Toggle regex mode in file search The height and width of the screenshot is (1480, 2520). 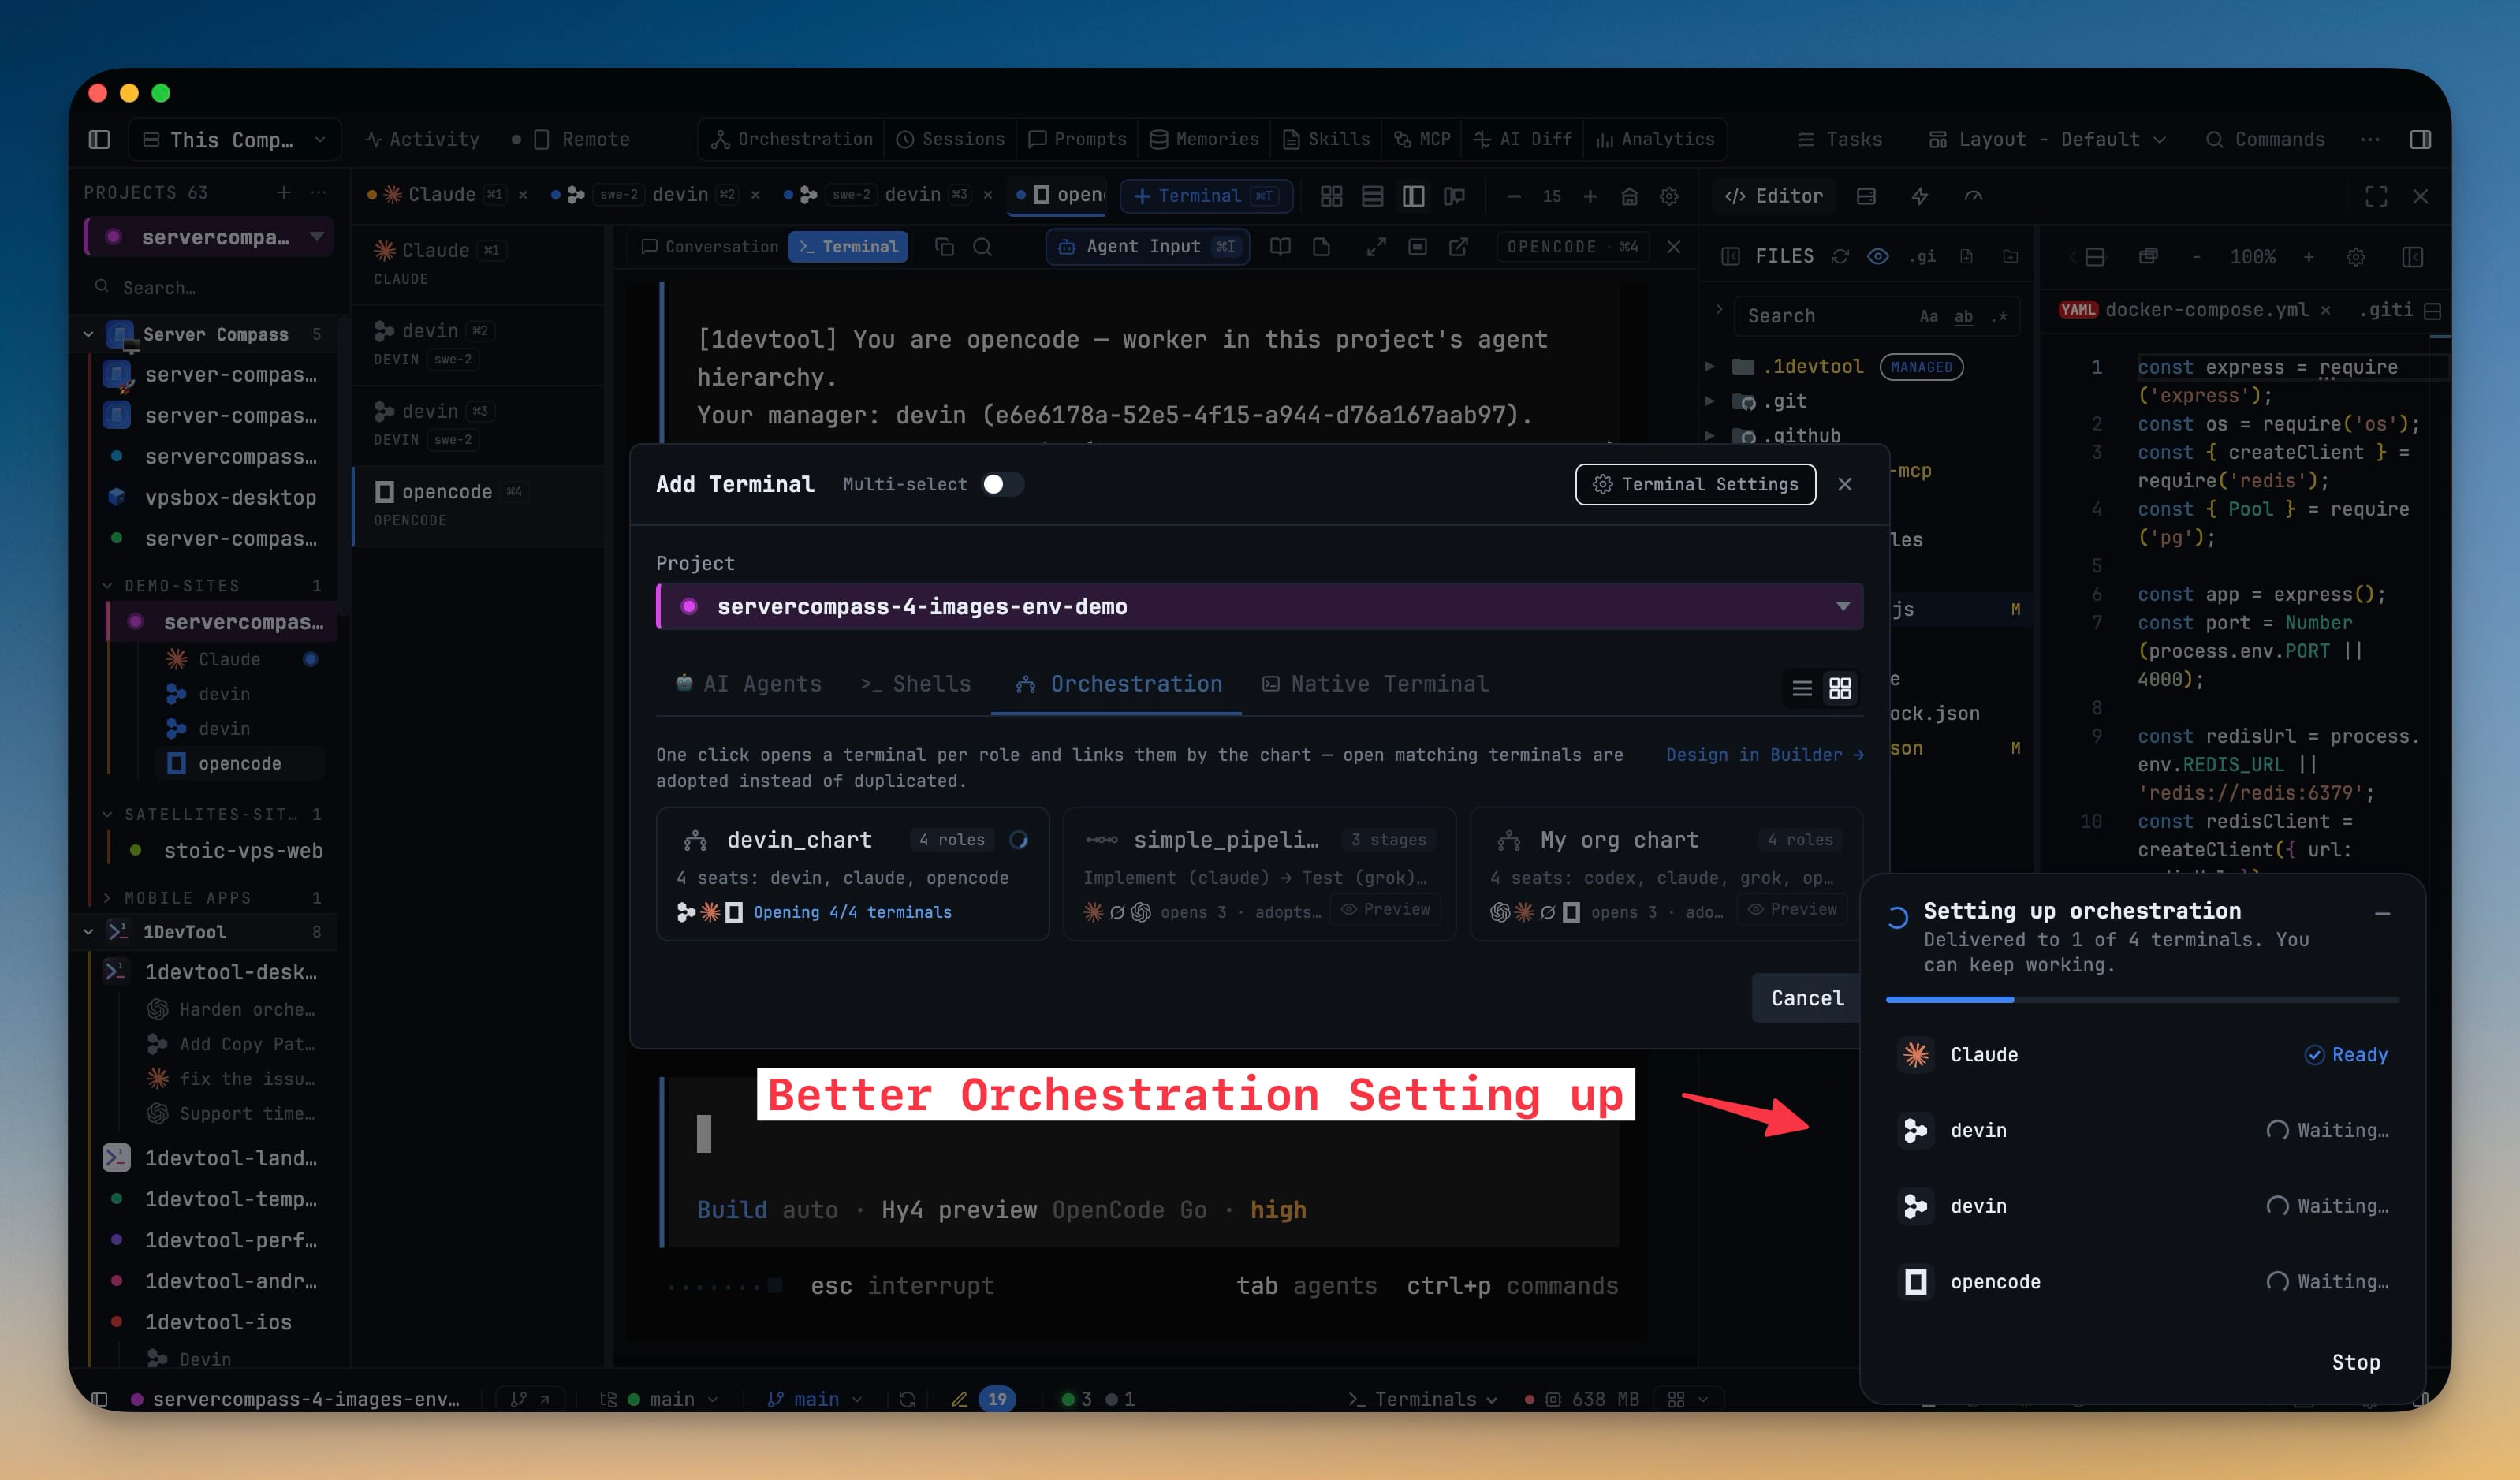click(1999, 316)
